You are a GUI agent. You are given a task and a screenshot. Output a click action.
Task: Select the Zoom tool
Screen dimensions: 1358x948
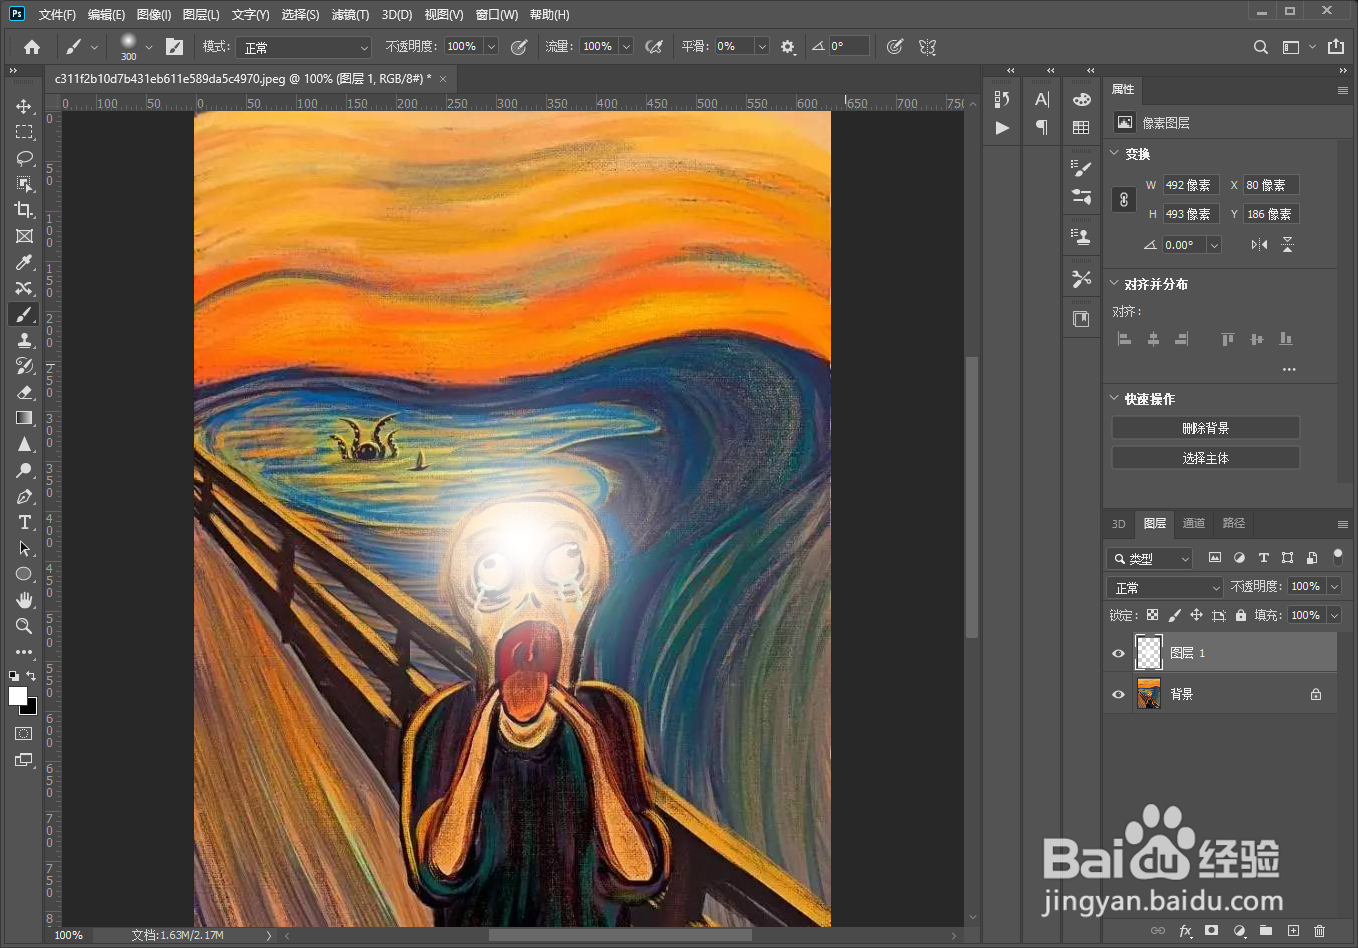(24, 626)
